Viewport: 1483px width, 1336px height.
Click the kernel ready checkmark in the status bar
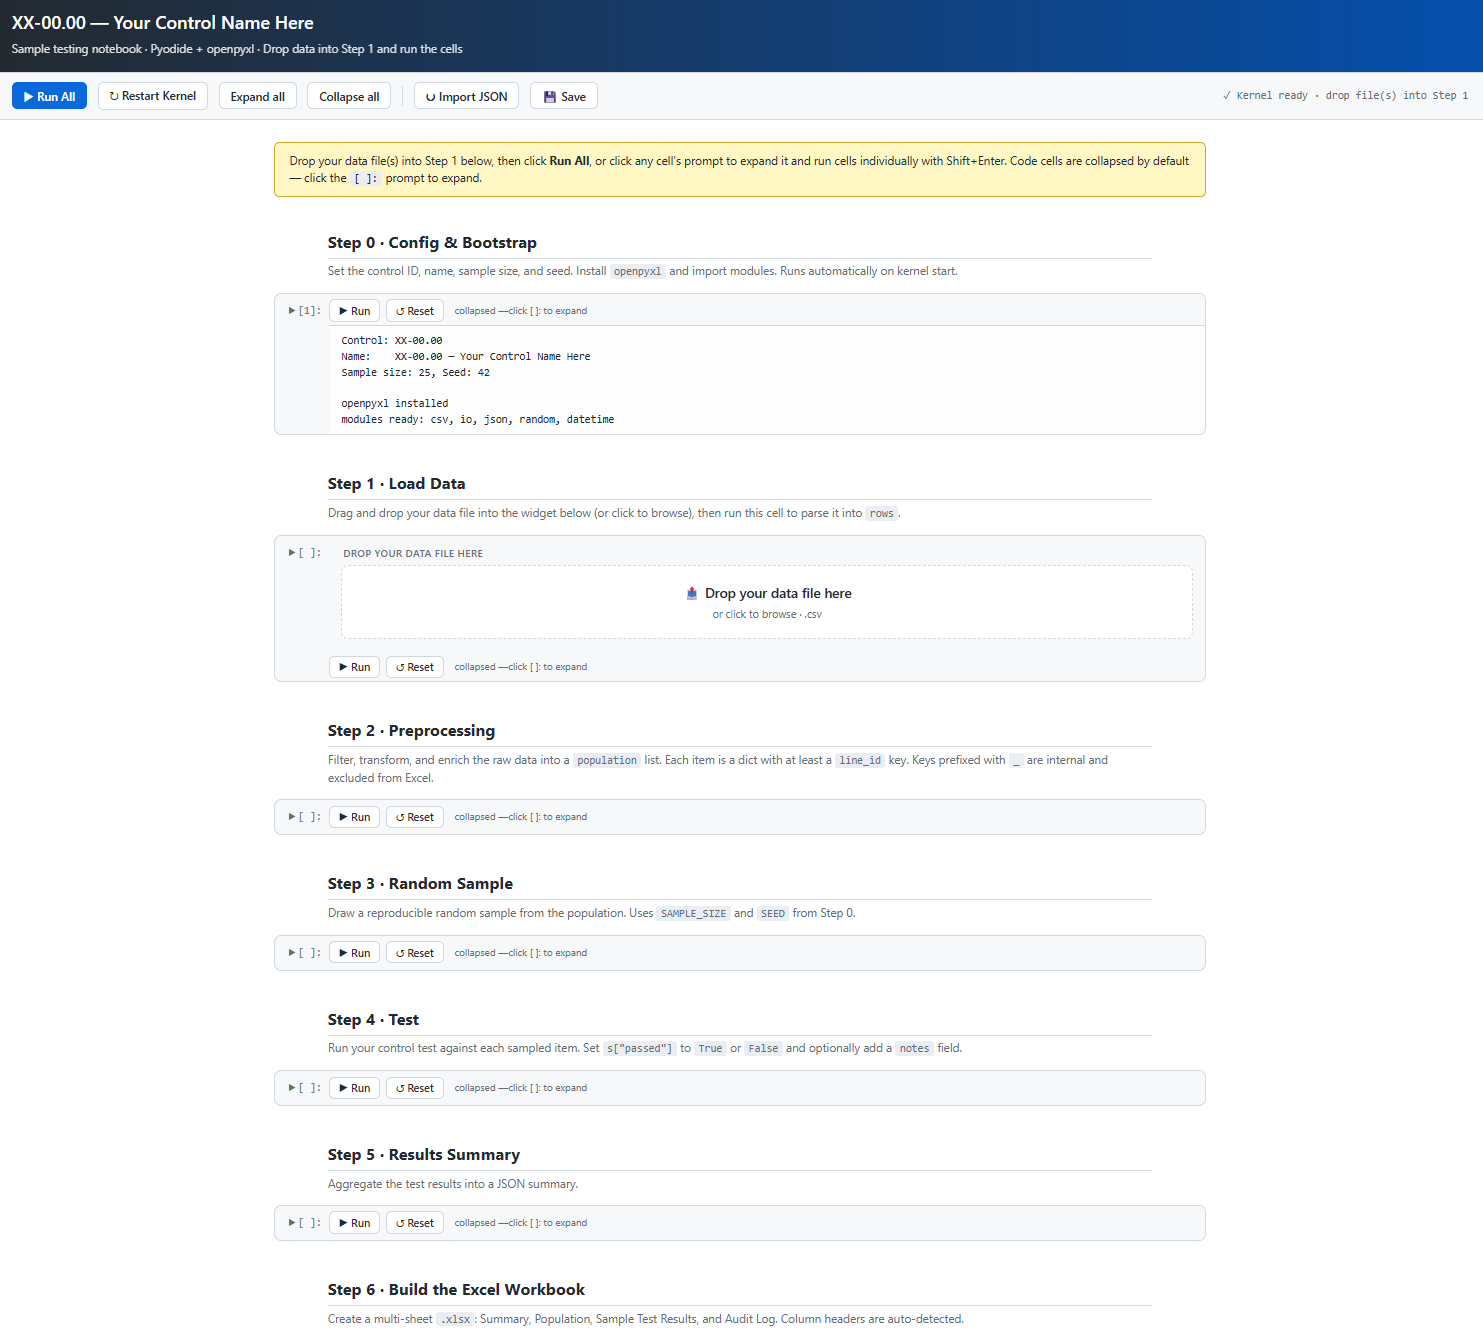[x=1227, y=95]
